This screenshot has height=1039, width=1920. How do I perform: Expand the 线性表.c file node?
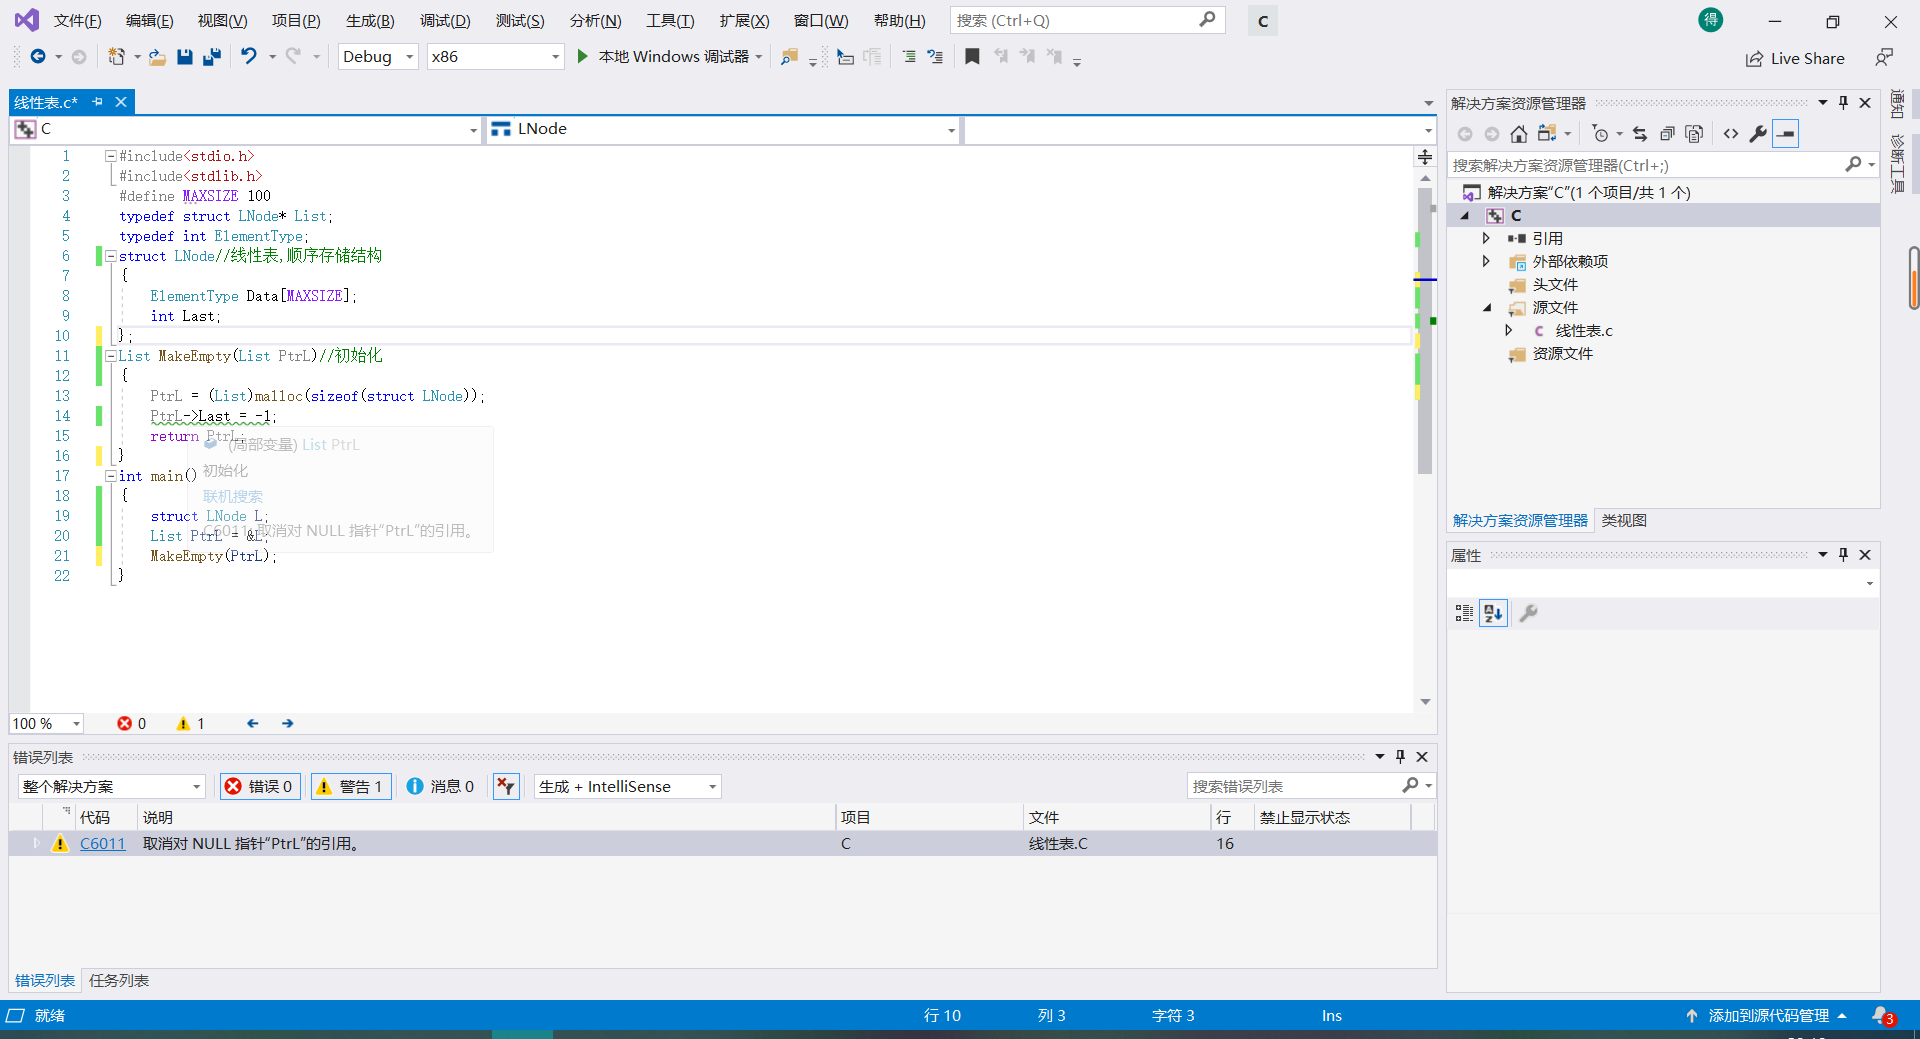click(1509, 331)
